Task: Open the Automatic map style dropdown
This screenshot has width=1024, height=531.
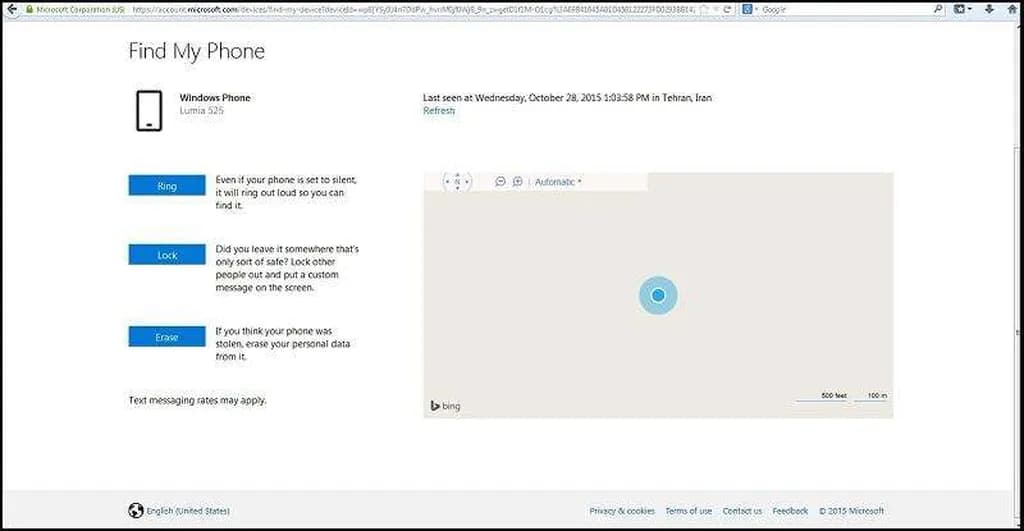Action: (x=558, y=182)
